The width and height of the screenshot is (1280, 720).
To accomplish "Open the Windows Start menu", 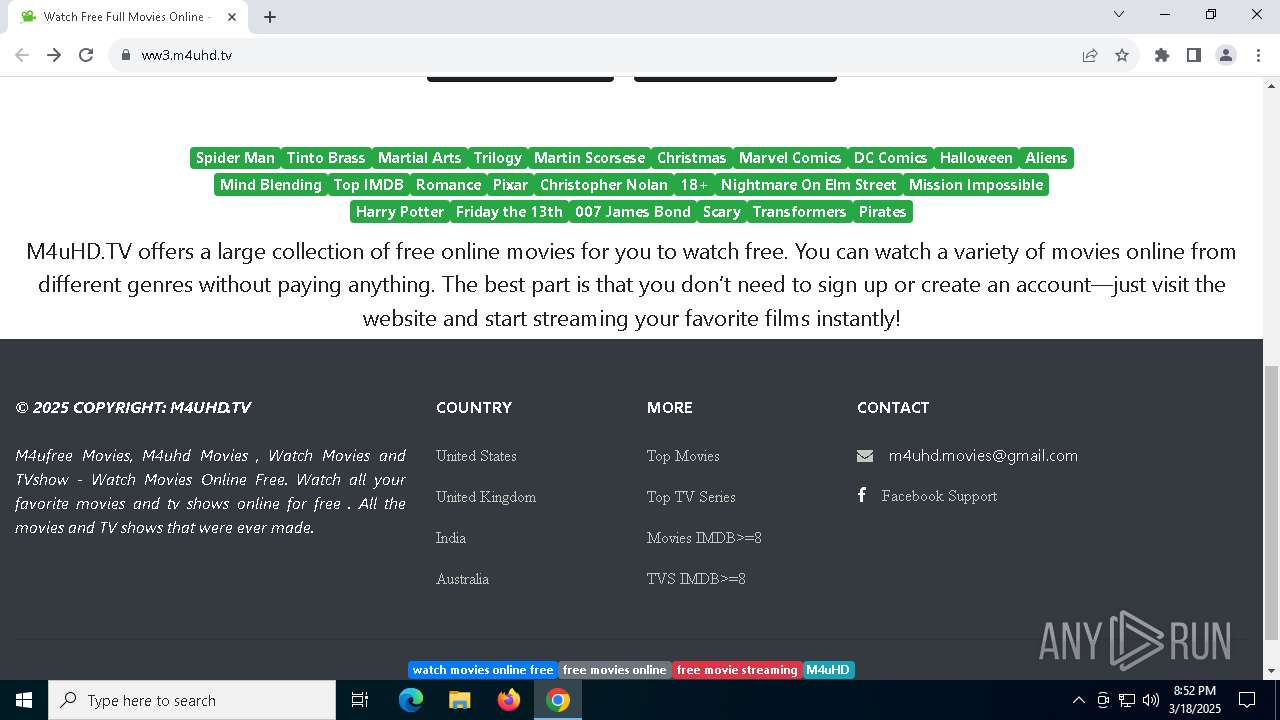I will [x=24, y=700].
